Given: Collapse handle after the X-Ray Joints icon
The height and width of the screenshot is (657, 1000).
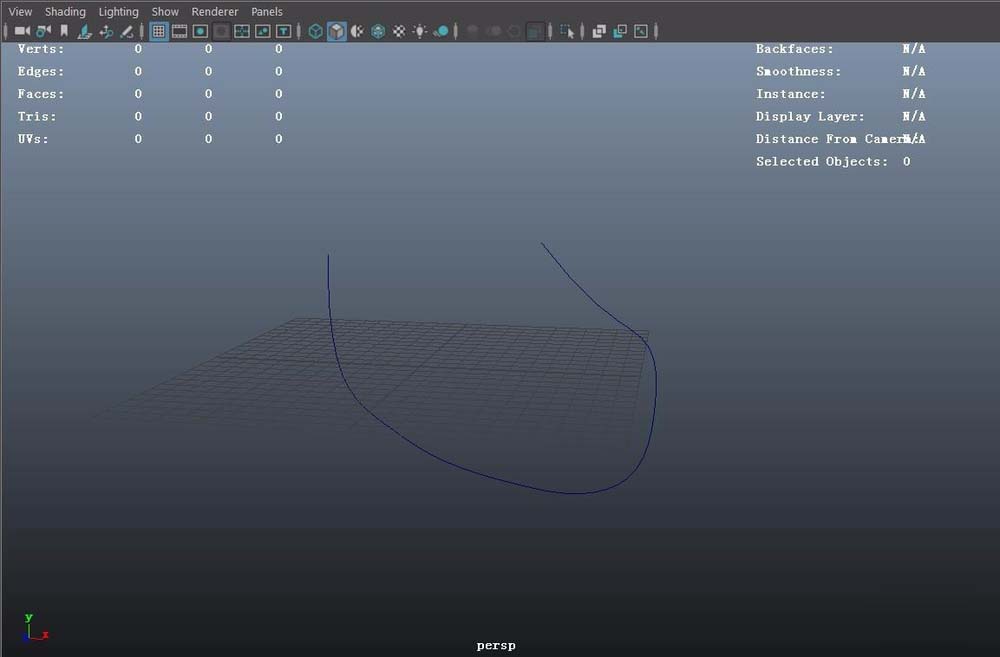Looking at the screenshot, I should (656, 31).
